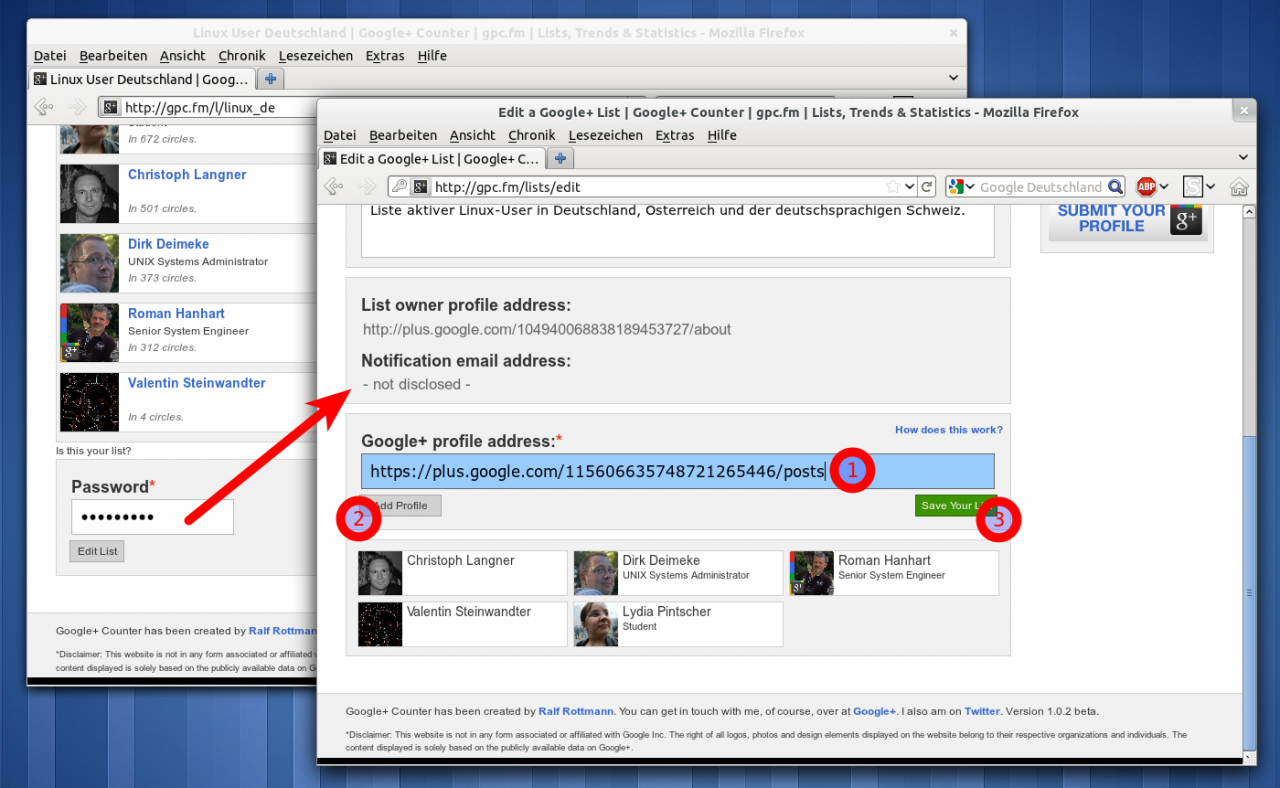Image resolution: width=1280 pixels, height=788 pixels.
Task: Click the Adblock Plus ABP icon
Action: coord(1146,187)
